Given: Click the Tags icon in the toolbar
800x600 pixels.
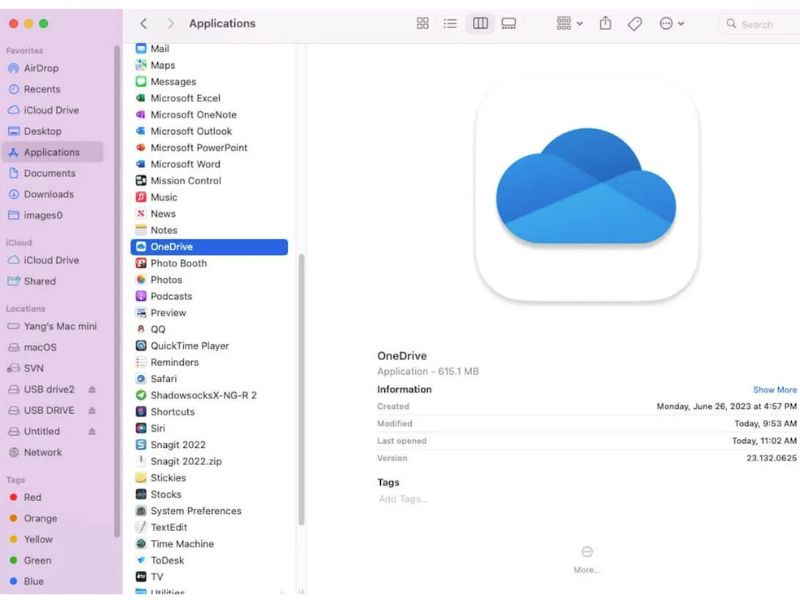Looking at the screenshot, I should pos(635,23).
